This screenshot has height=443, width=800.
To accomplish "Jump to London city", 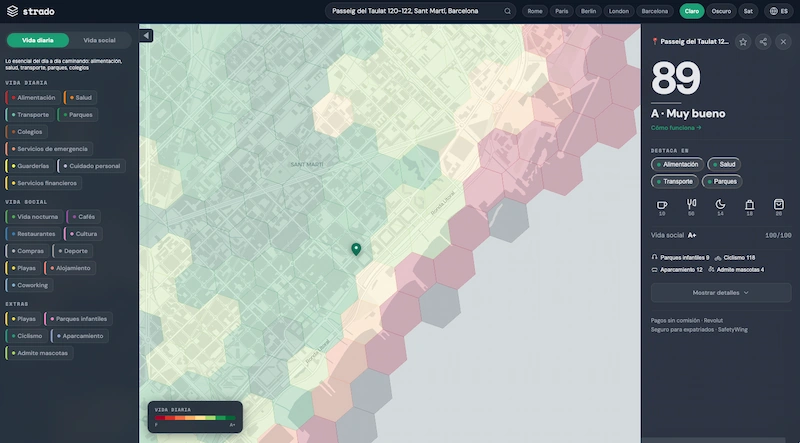I will [x=619, y=11].
